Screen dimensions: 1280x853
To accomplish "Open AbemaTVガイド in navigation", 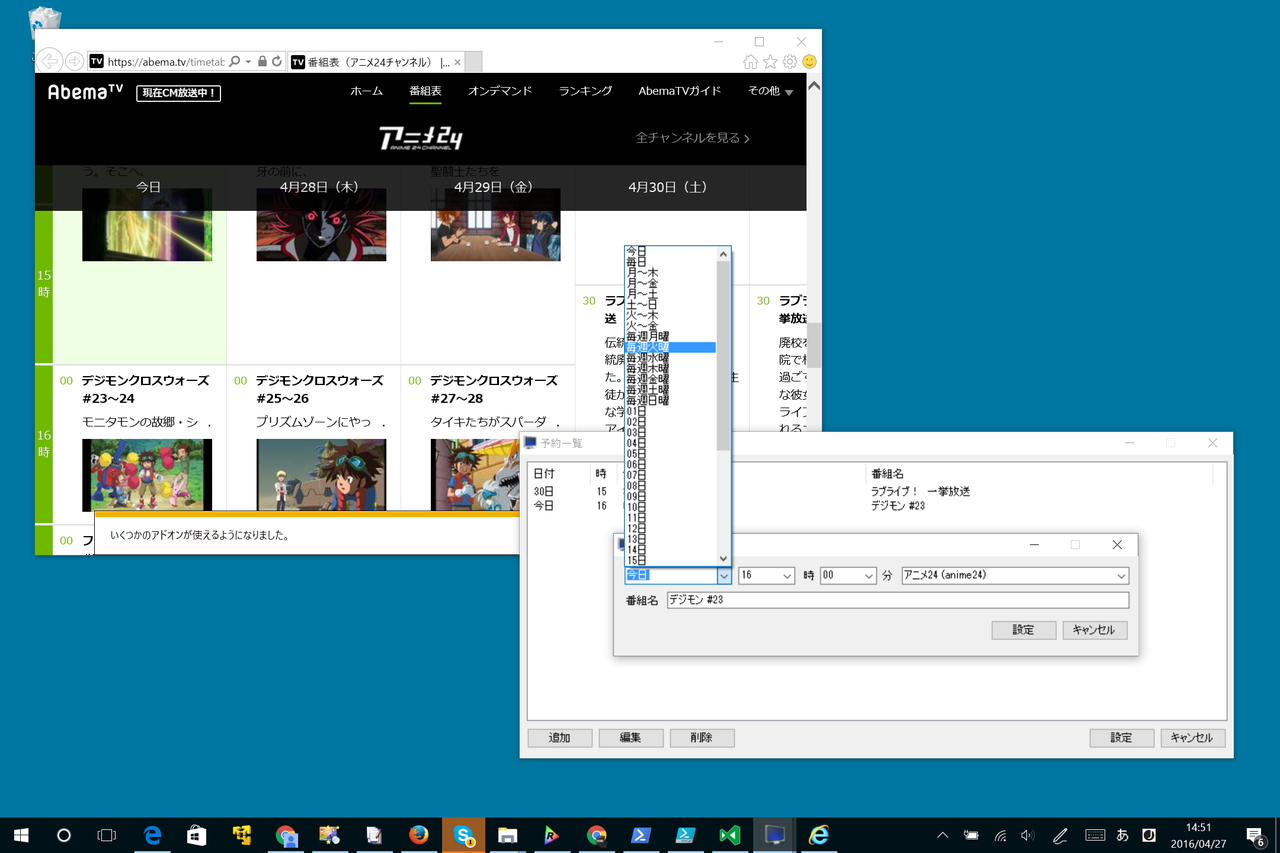I will point(680,91).
